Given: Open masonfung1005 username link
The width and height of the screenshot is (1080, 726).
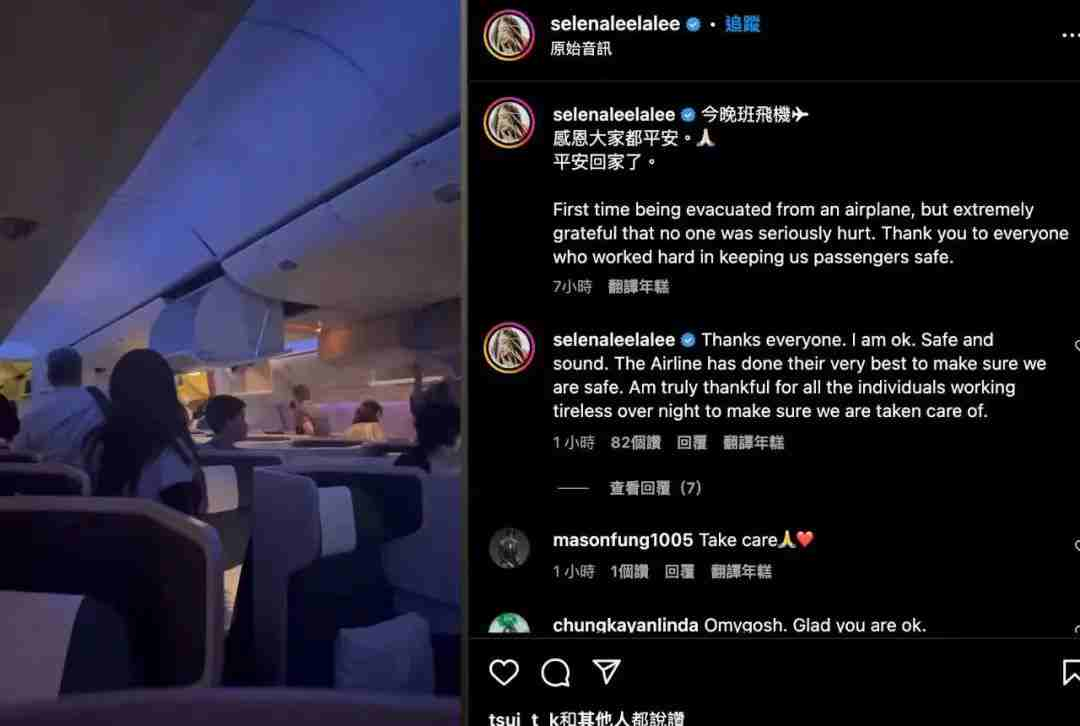Looking at the screenshot, I should click(623, 540).
